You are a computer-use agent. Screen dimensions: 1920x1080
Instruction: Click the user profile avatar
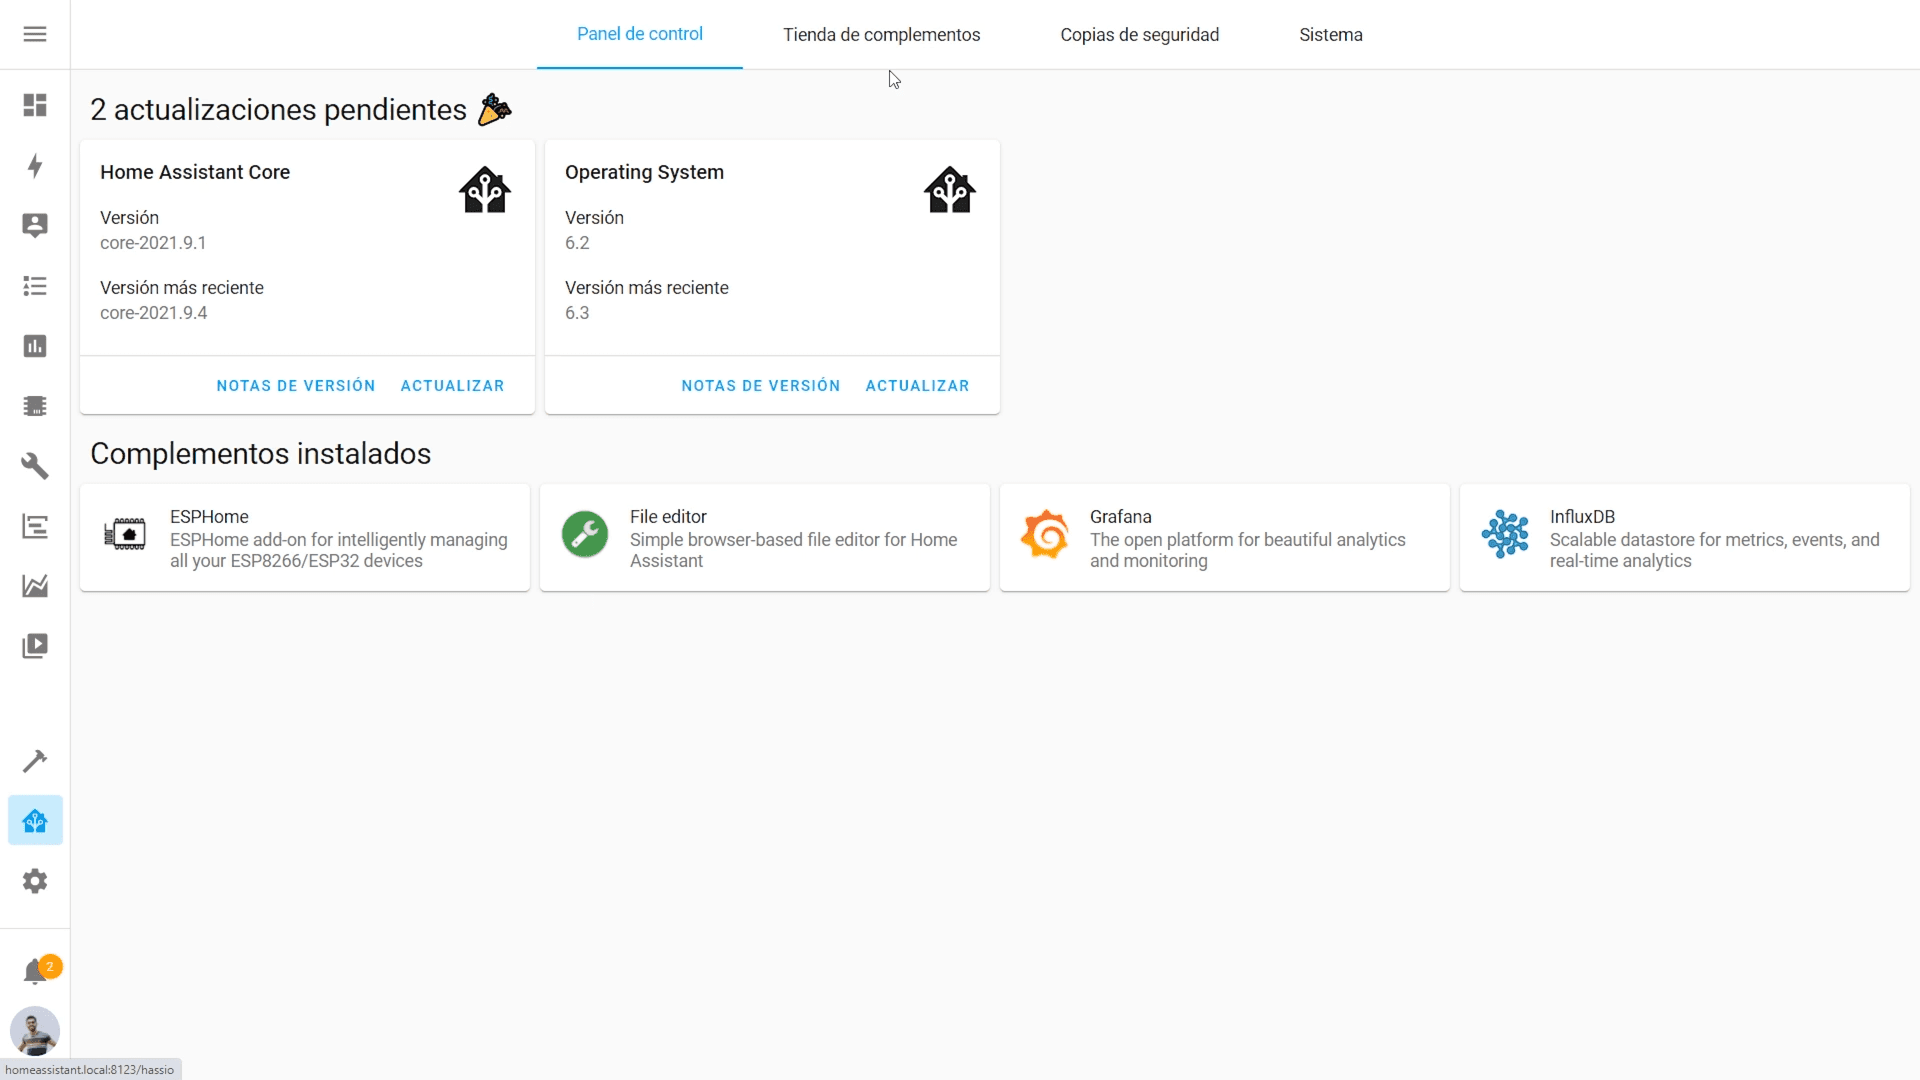(35, 1031)
